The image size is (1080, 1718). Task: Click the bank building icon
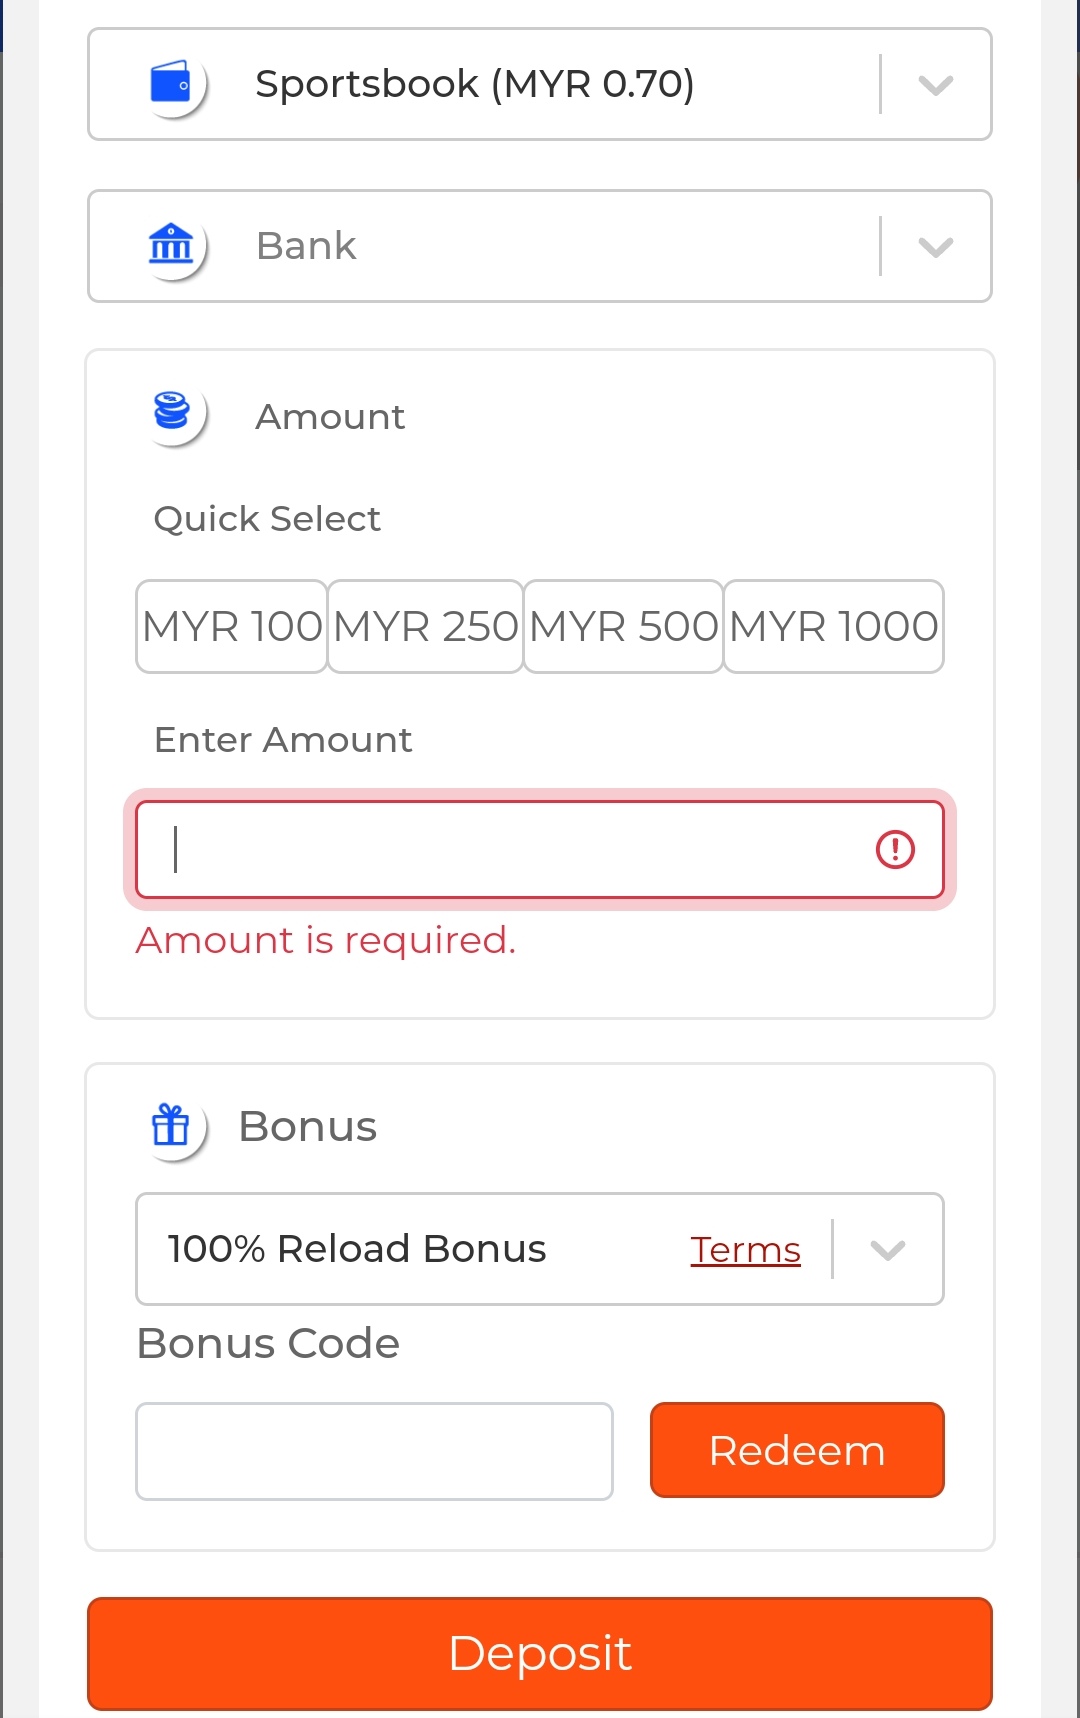[171, 245]
